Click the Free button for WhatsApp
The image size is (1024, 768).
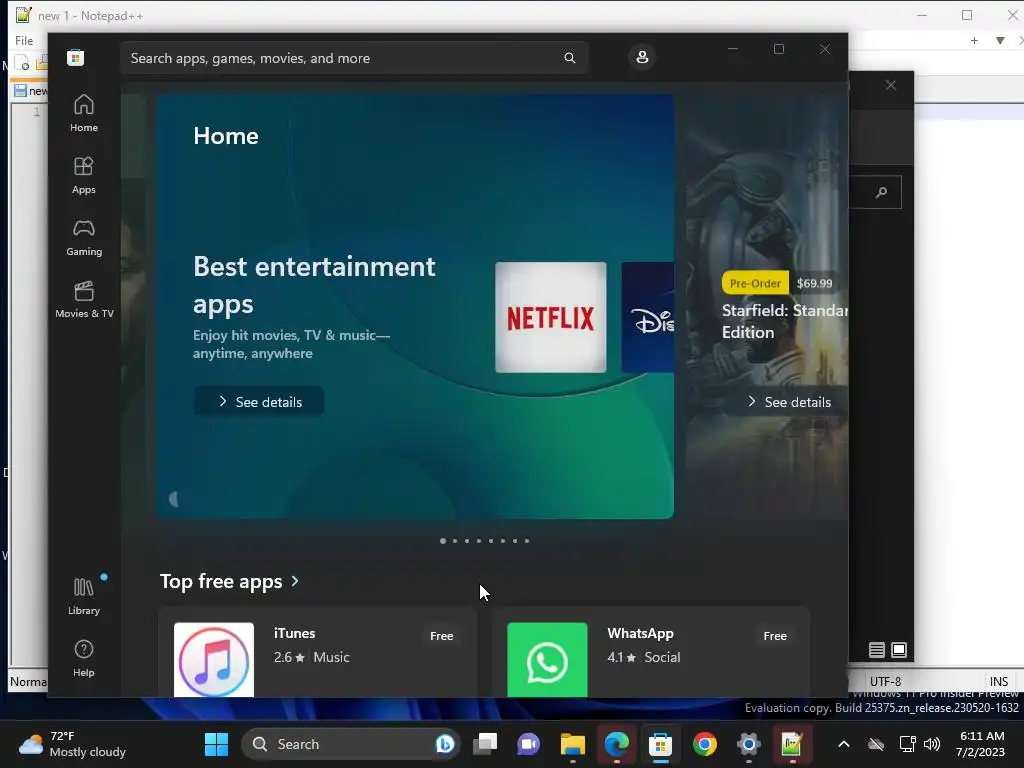[x=775, y=635]
